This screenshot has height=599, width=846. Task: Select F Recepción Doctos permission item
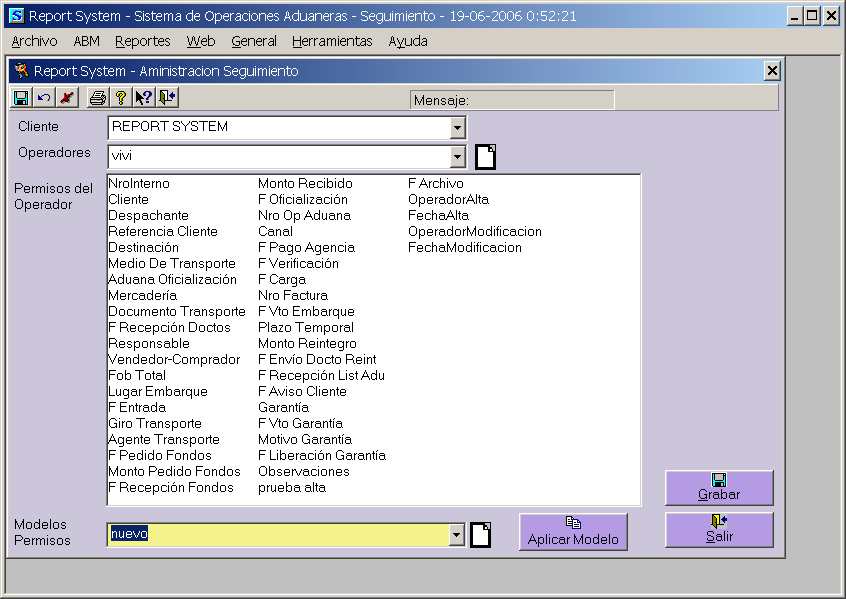pyautogui.click(x=169, y=328)
